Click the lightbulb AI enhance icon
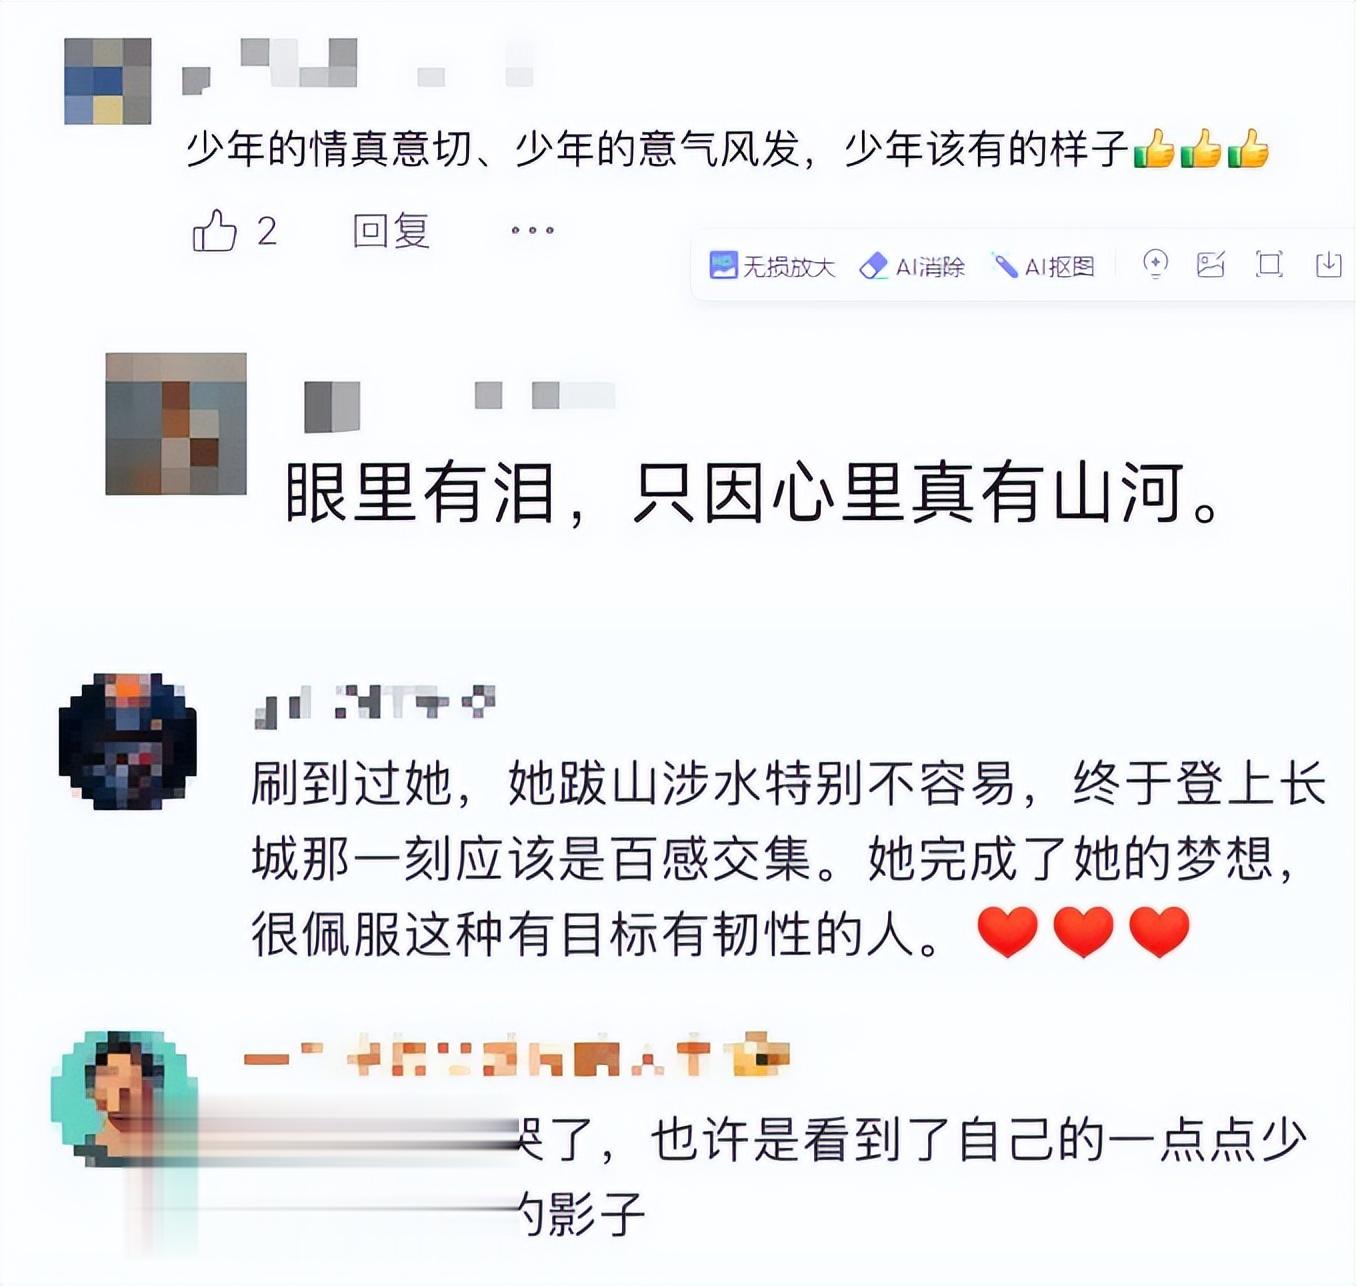The image size is (1356, 1286). point(1155,264)
